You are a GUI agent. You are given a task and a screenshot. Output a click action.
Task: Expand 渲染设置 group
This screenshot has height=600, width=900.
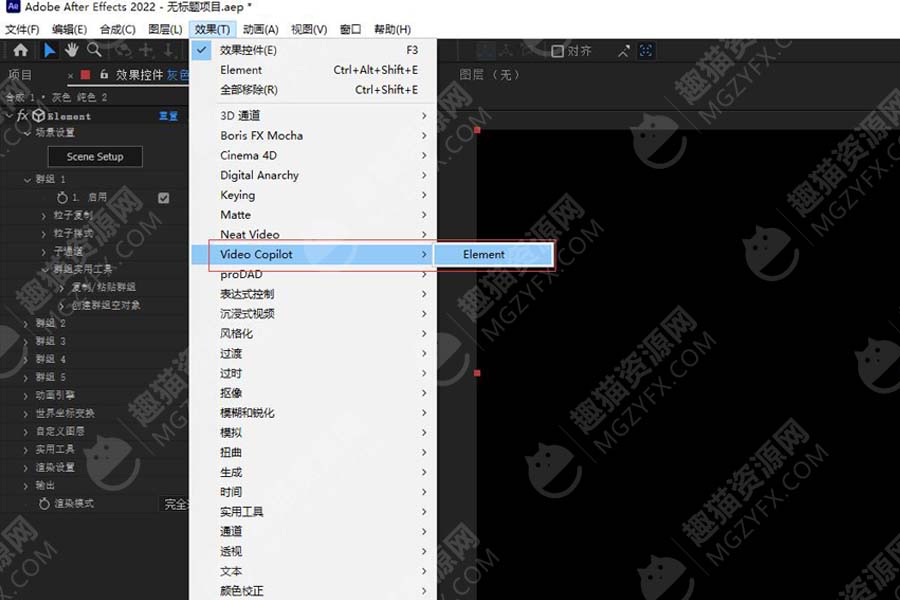tap(26, 468)
